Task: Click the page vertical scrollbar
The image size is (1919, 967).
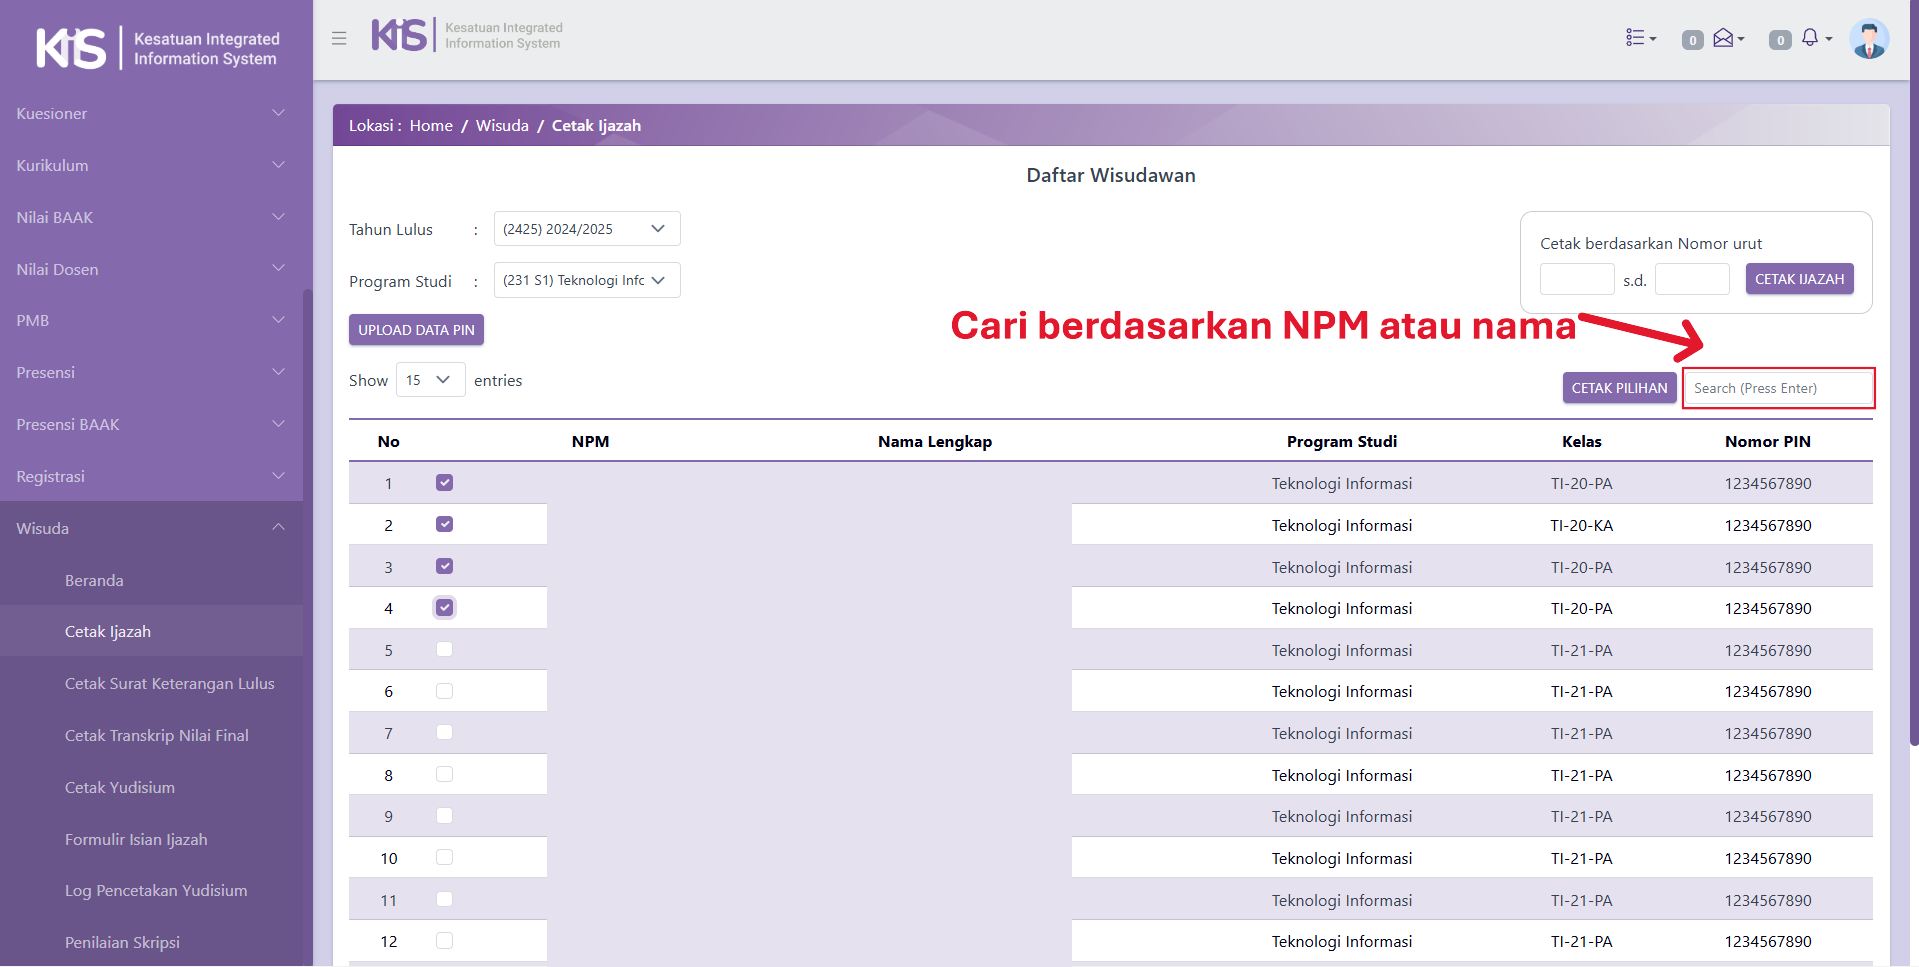Action: (1913, 400)
